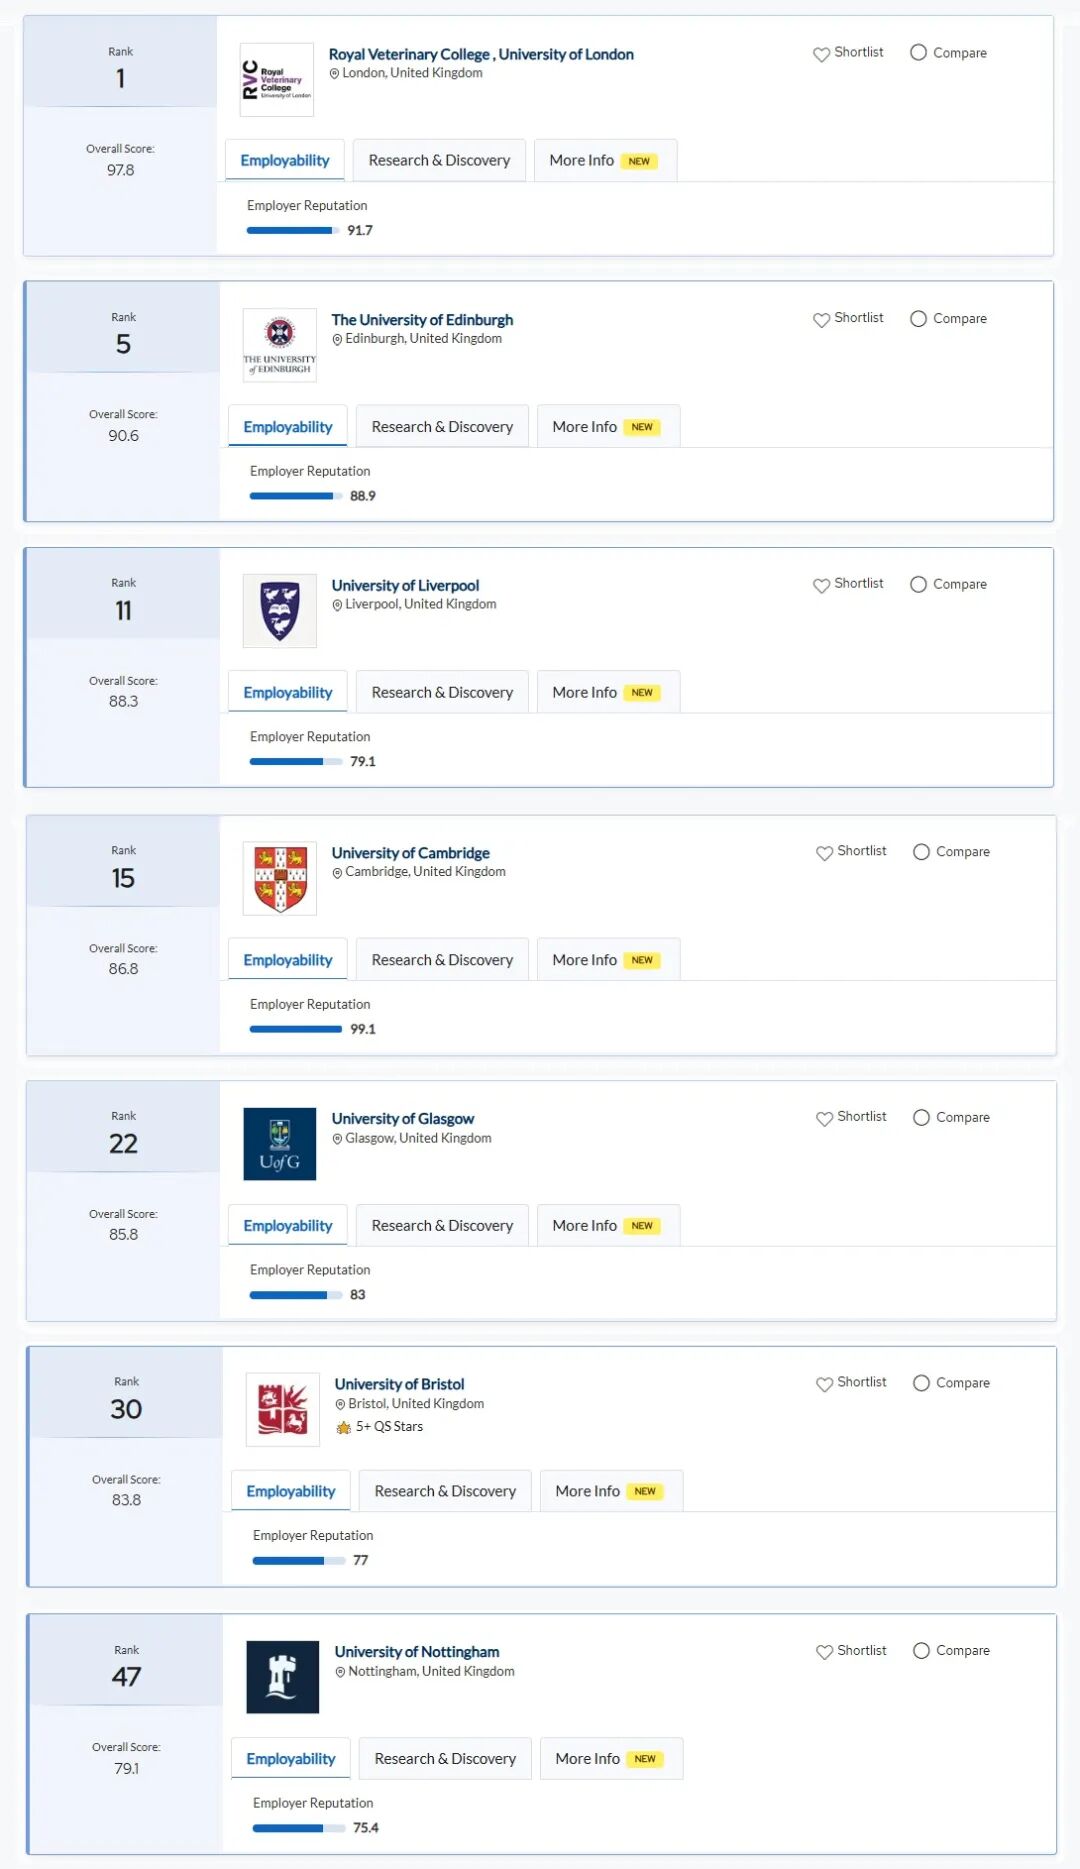This screenshot has width=1080, height=1869.
Task: Click the University of Glasgow UofG logo
Action: point(279,1144)
